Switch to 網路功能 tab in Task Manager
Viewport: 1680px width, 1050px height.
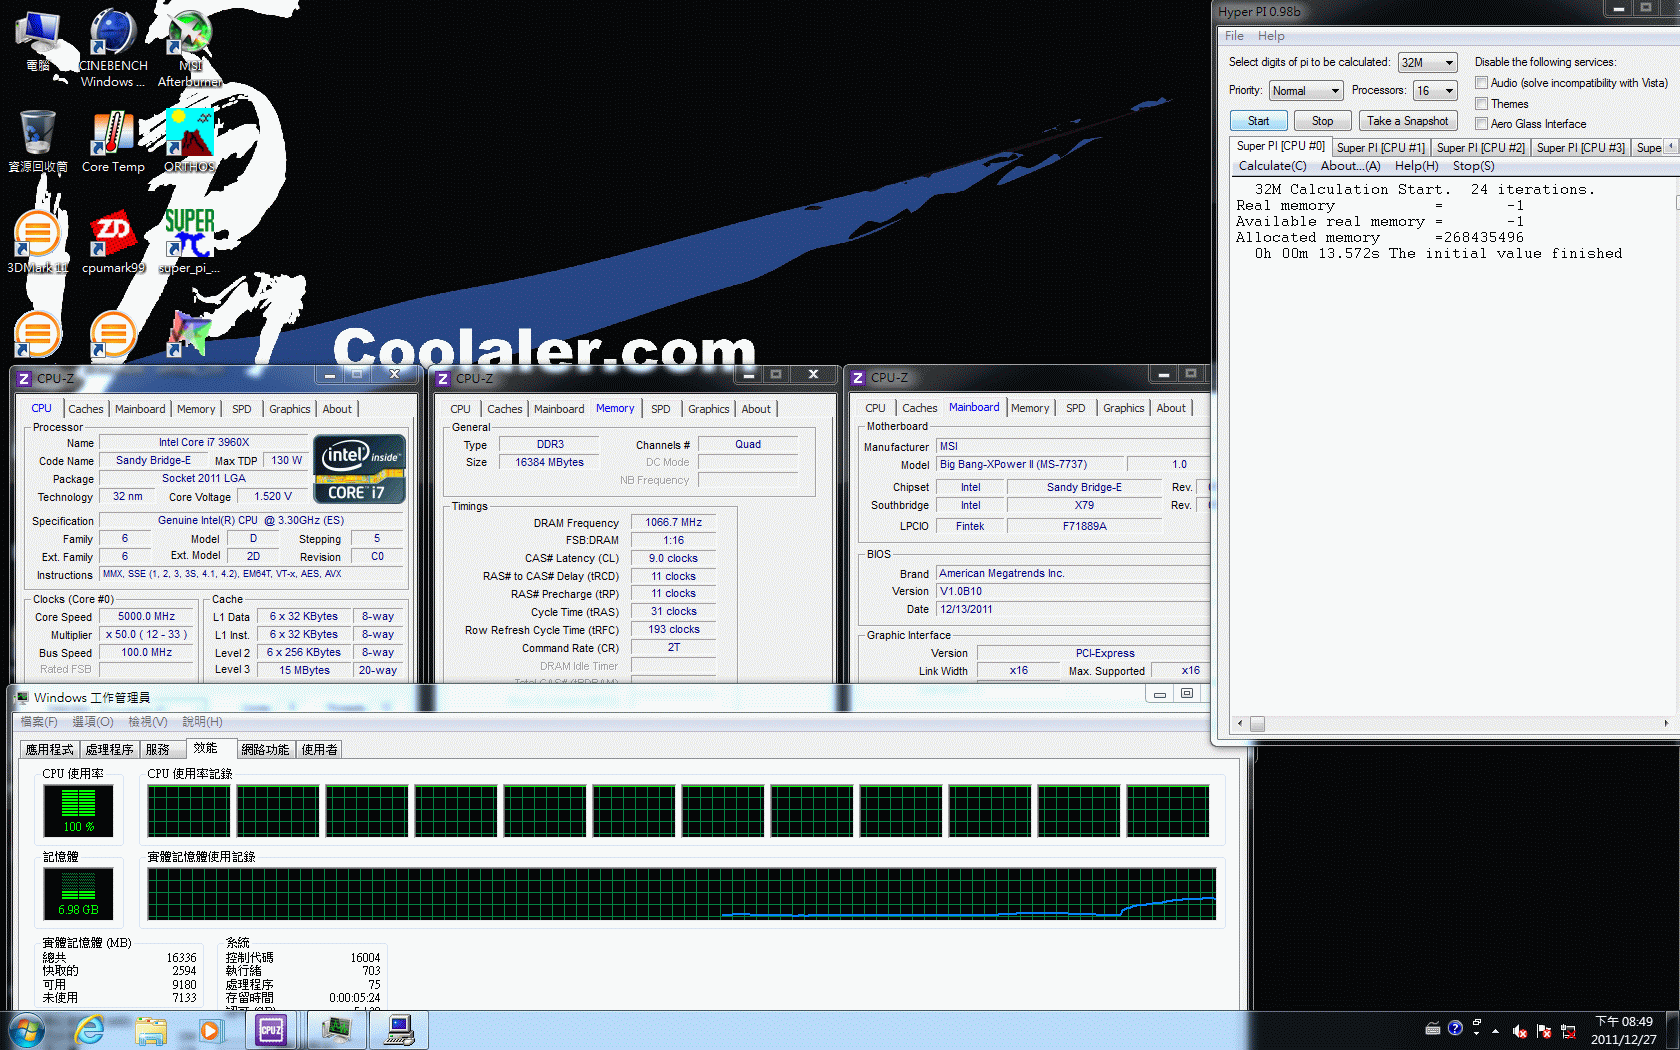(265, 749)
